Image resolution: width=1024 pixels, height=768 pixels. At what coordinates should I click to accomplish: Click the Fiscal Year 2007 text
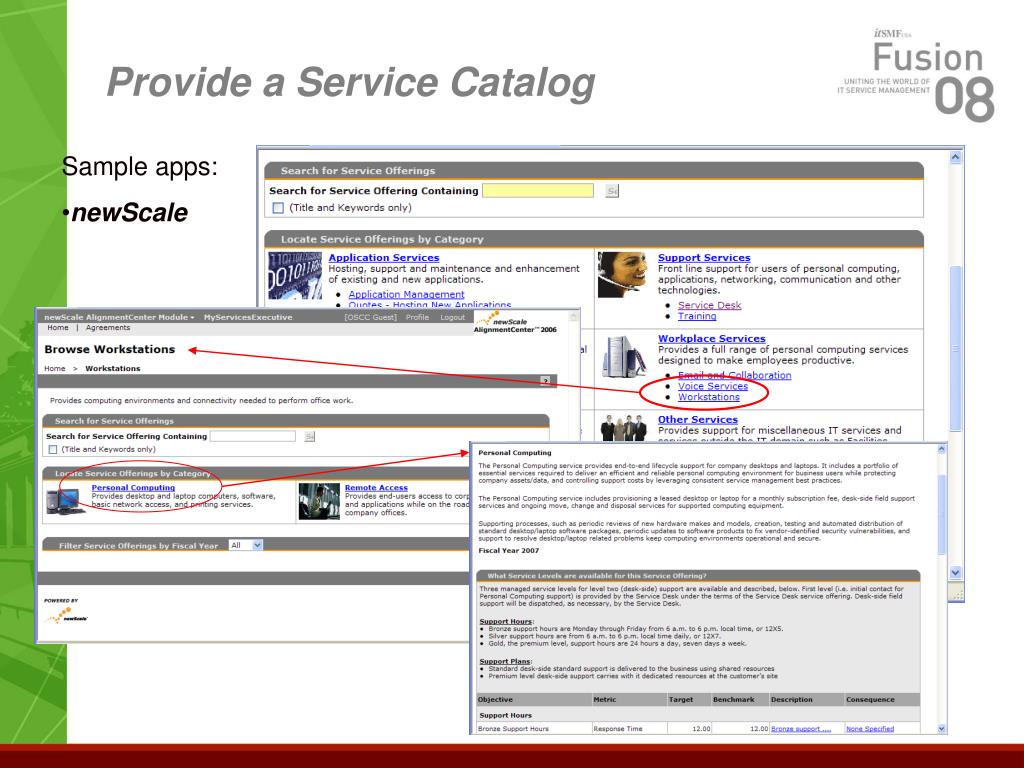[509, 551]
